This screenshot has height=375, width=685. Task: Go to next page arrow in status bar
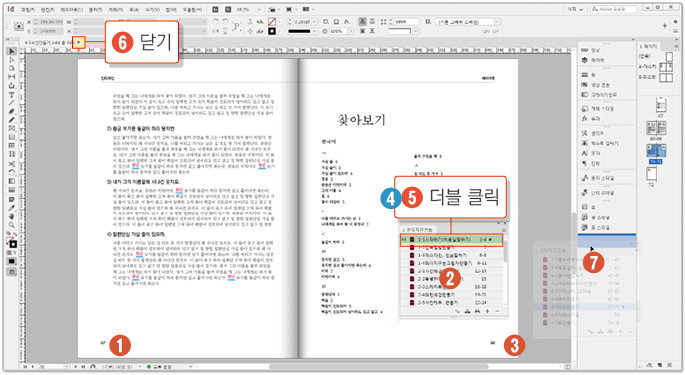coord(76,367)
